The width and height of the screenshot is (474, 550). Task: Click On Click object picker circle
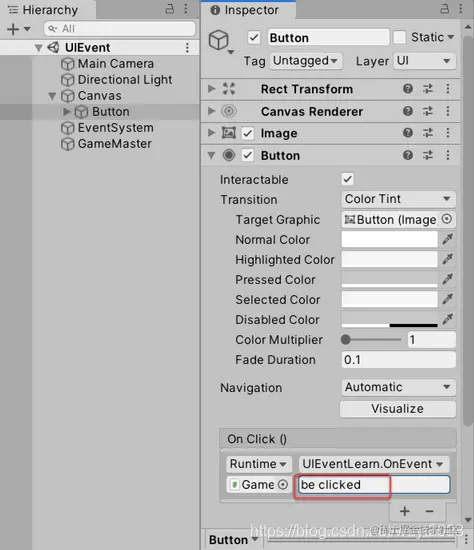click(x=283, y=484)
